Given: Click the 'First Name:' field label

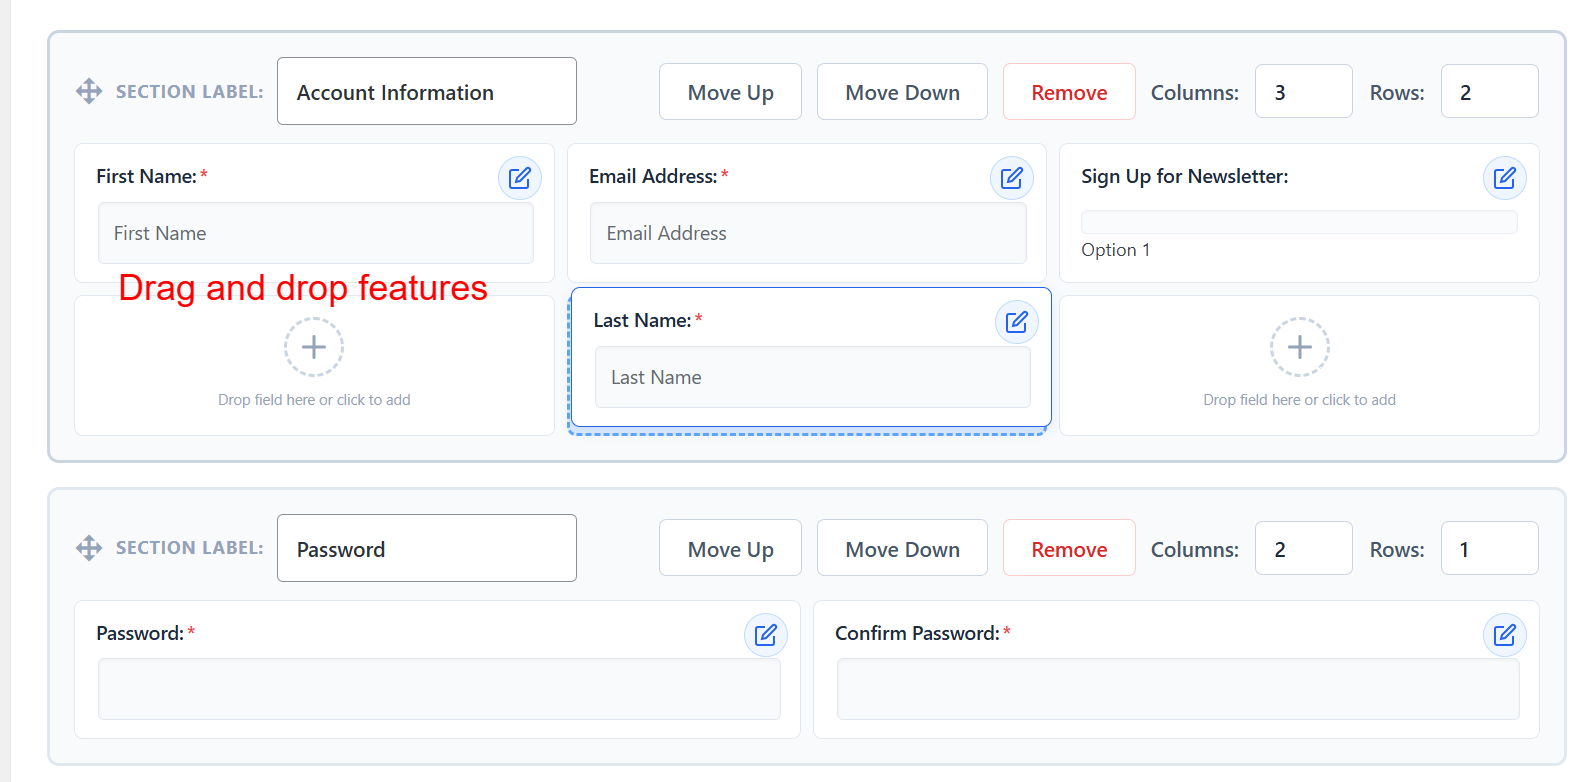Looking at the screenshot, I should tap(146, 176).
